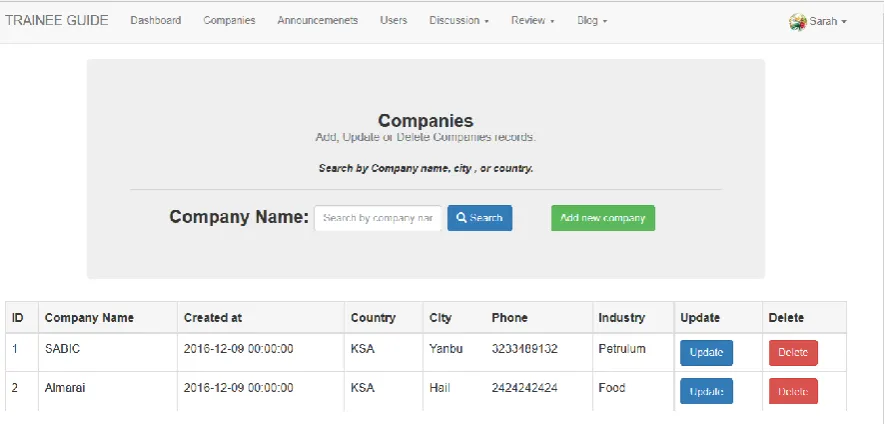Click the phone number 2424242424

[525, 388]
